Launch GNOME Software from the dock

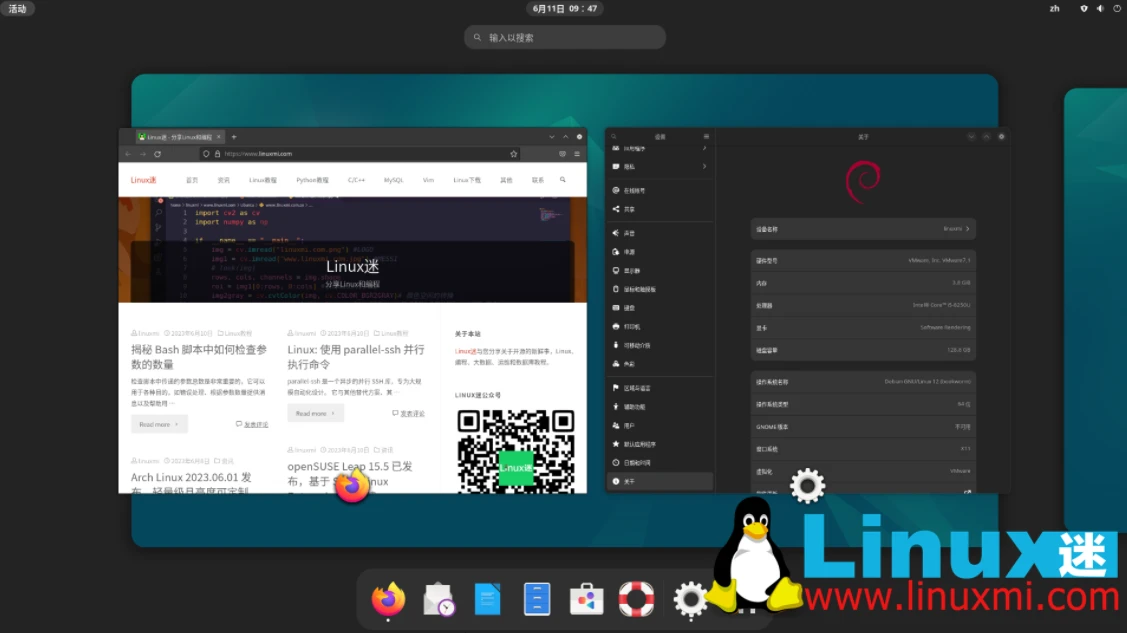(587, 599)
